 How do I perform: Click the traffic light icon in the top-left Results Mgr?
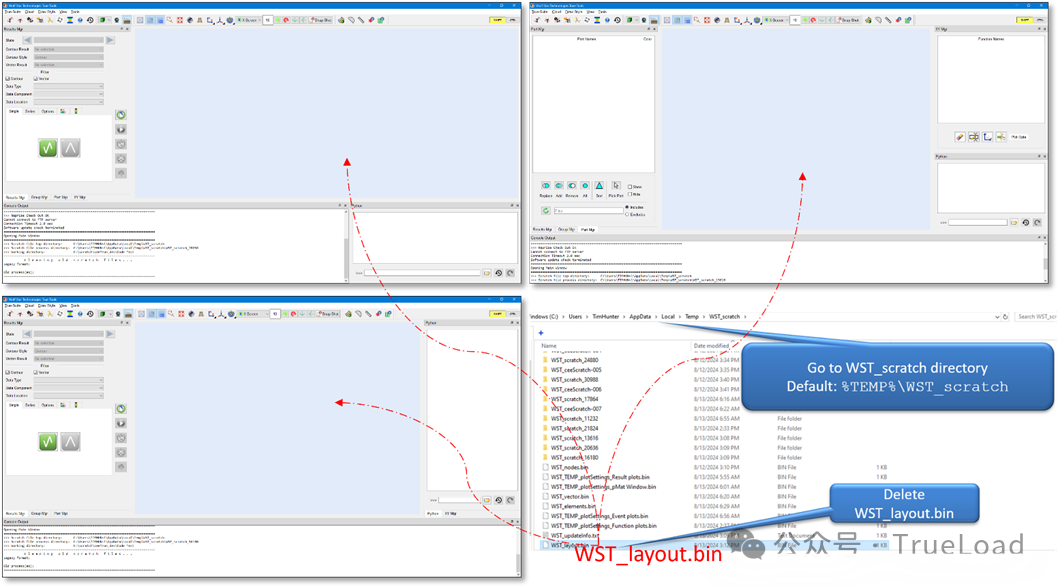[x=76, y=111]
